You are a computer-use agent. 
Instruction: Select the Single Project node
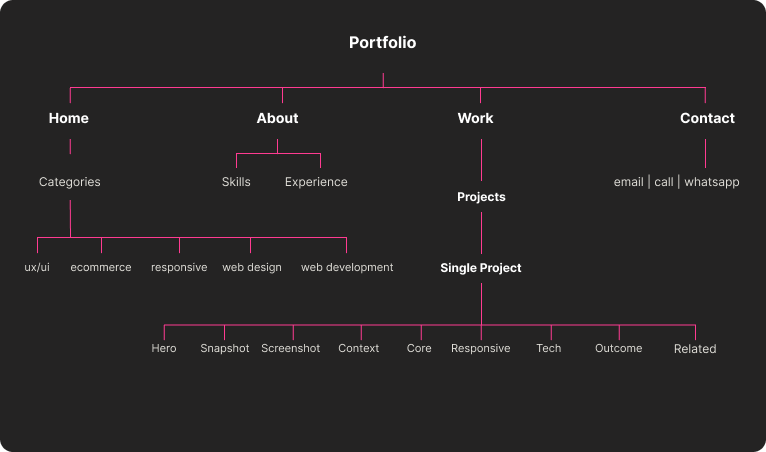[481, 268]
